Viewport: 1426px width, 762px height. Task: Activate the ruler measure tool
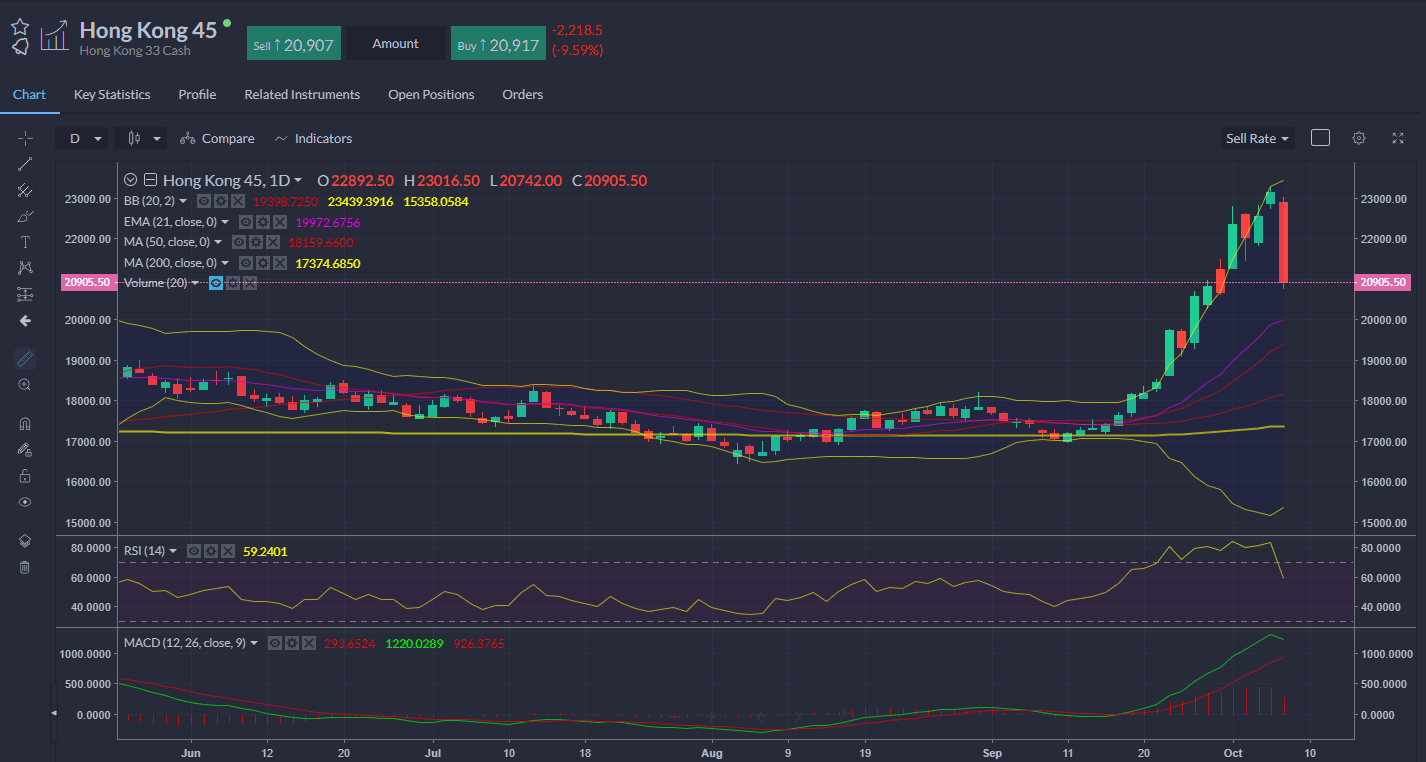pyautogui.click(x=24, y=358)
